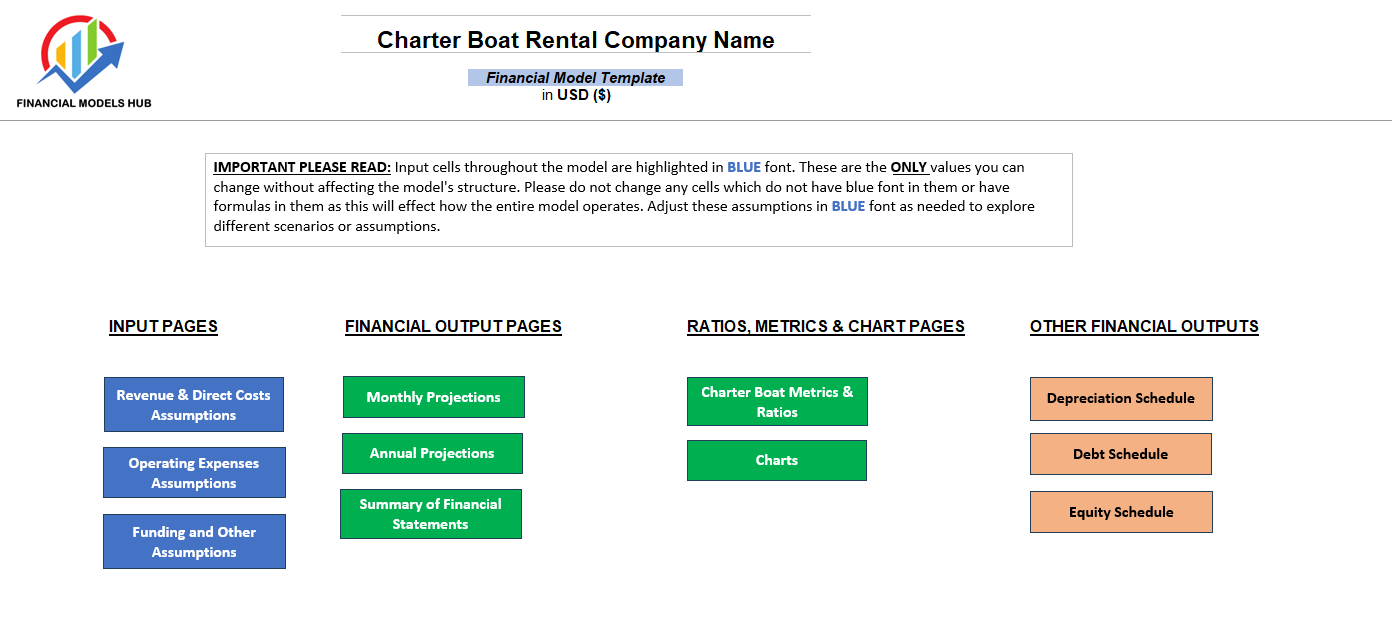Image resolution: width=1392 pixels, height=635 pixels.
Task: Open Funding and Other Assumptions
Action: click(x=193, y=541)
